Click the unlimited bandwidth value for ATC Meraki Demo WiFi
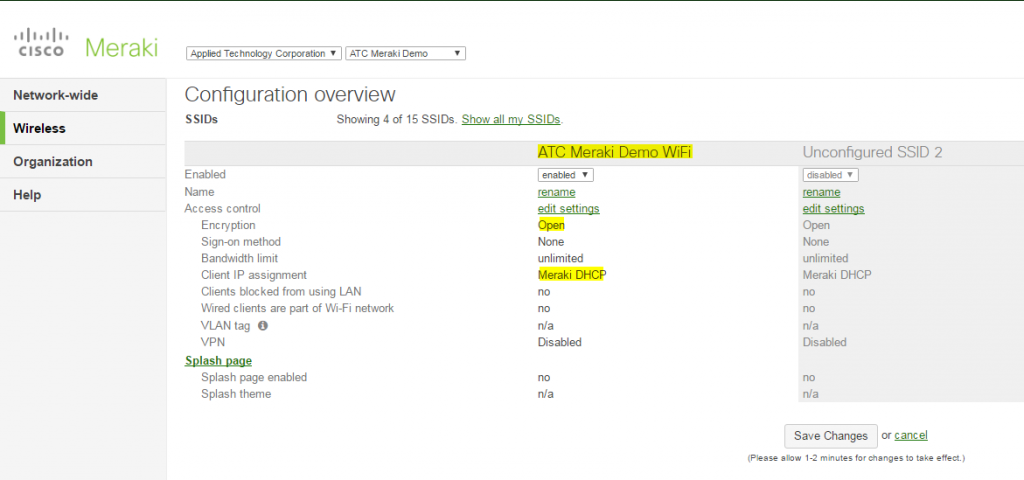Screen dimensions: 1024x480 pos(560,259)
